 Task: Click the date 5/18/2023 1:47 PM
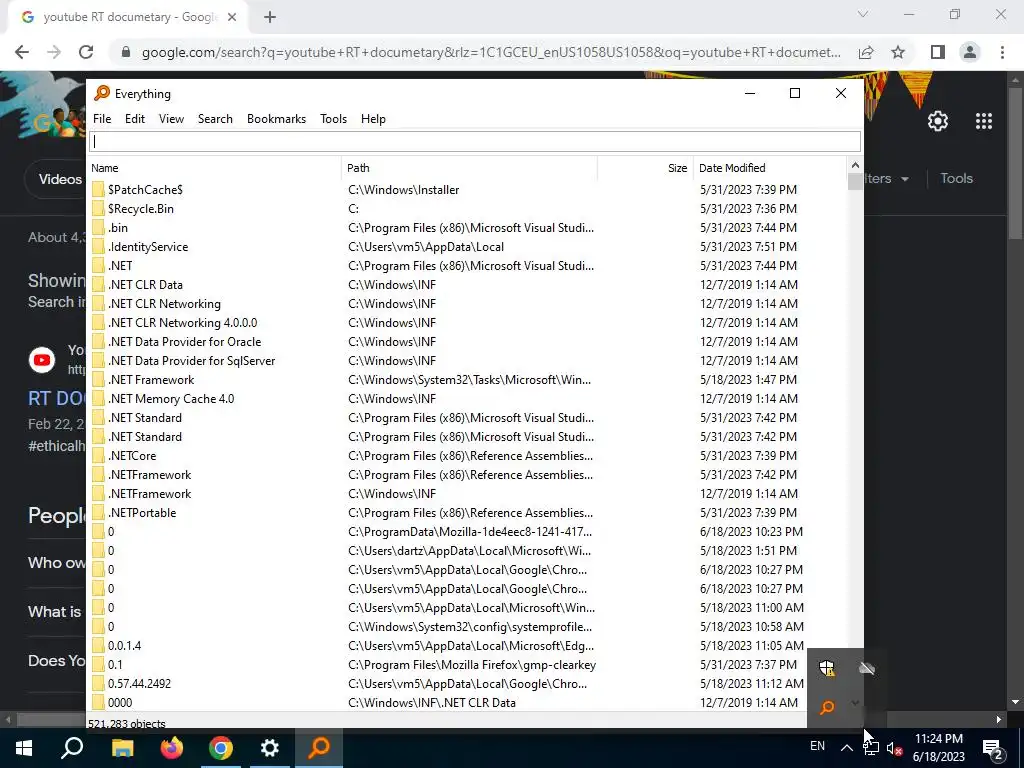pos(748,379)
